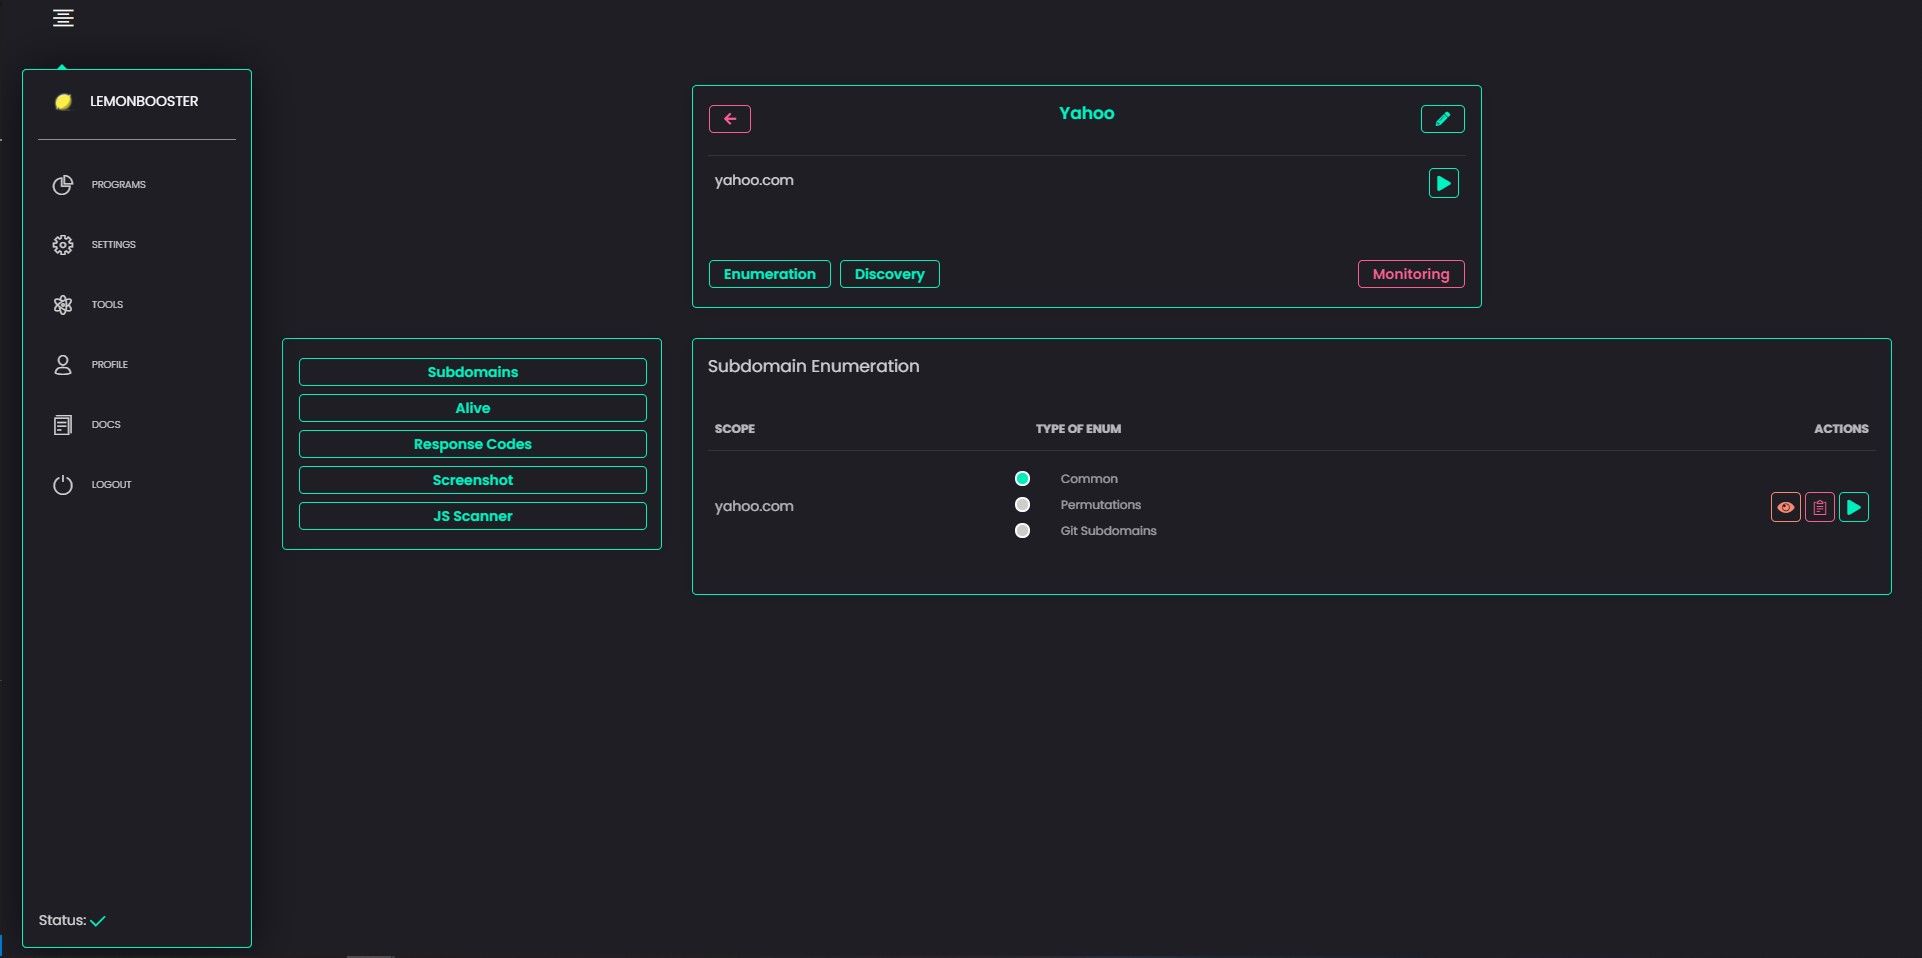
Task: View enumeration results with the eye icon
Action: 1786,507
